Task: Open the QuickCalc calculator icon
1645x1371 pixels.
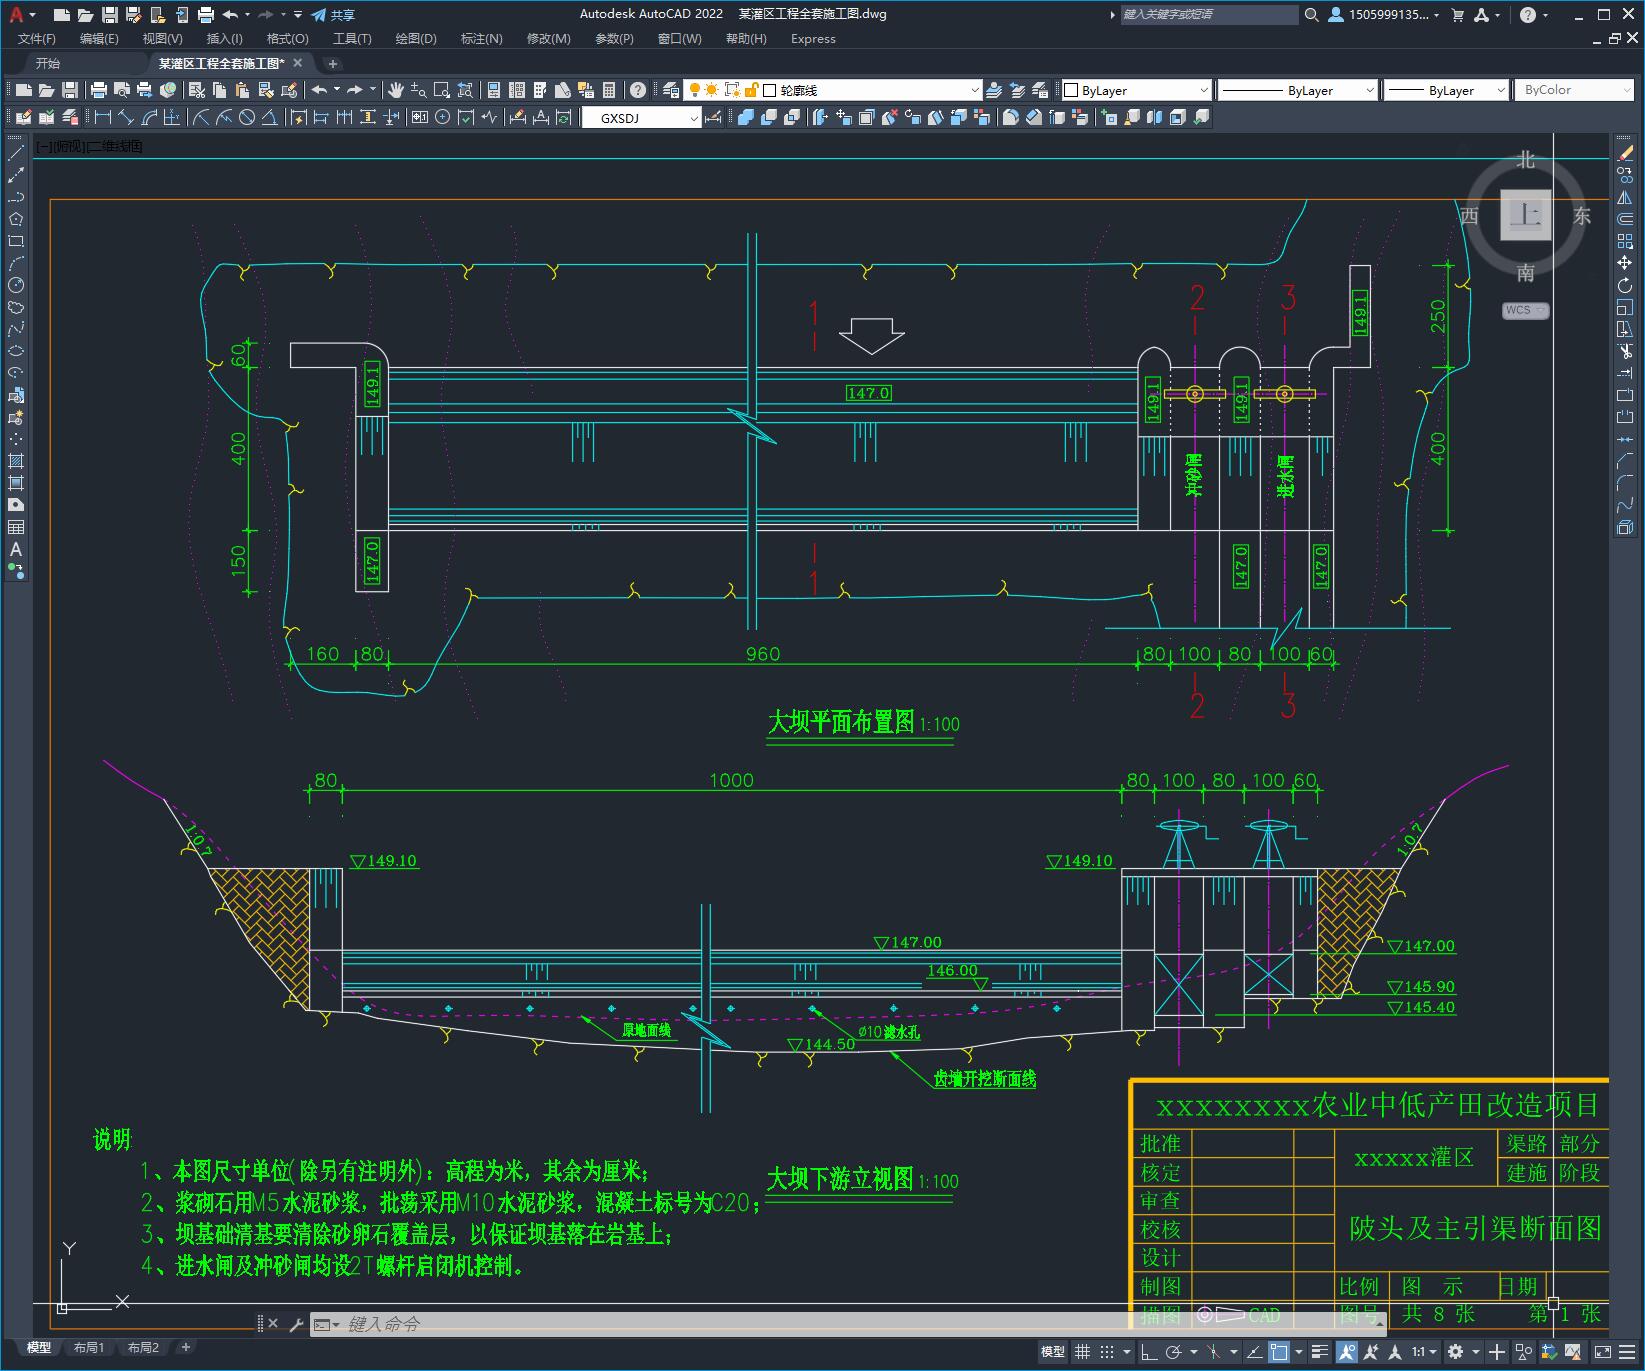Action: [609, 90]
